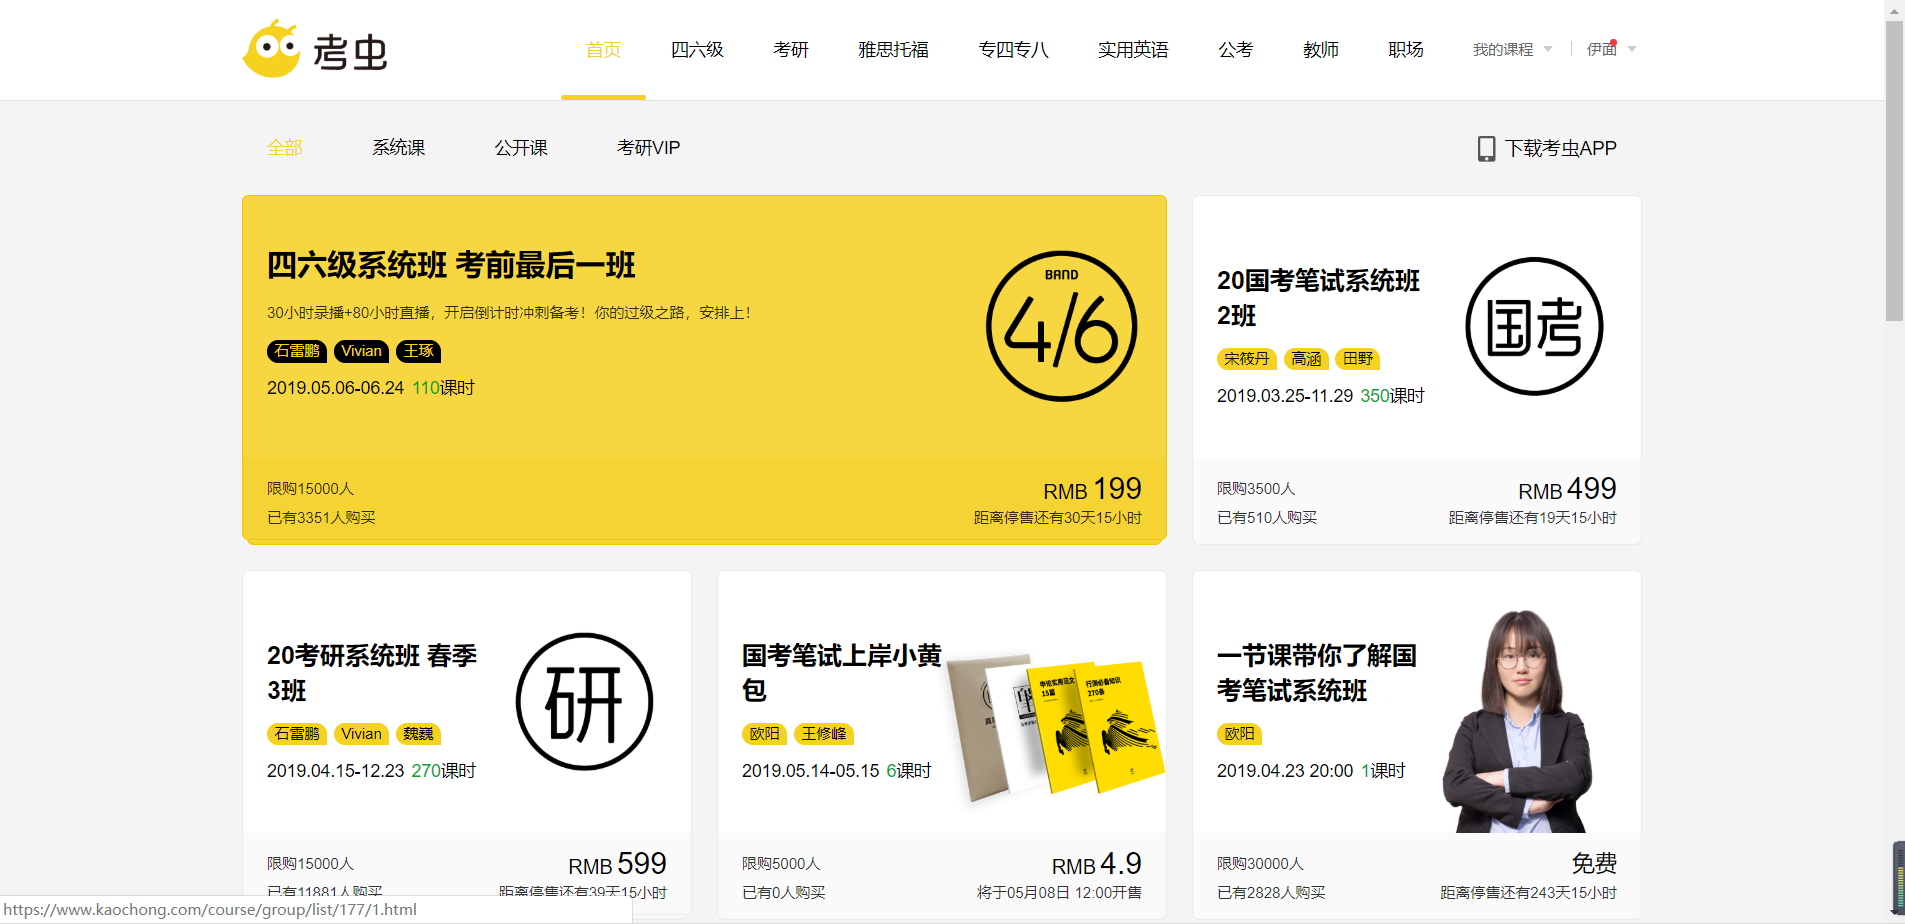Open the 实用英语 nav item

click(1133, 50)
